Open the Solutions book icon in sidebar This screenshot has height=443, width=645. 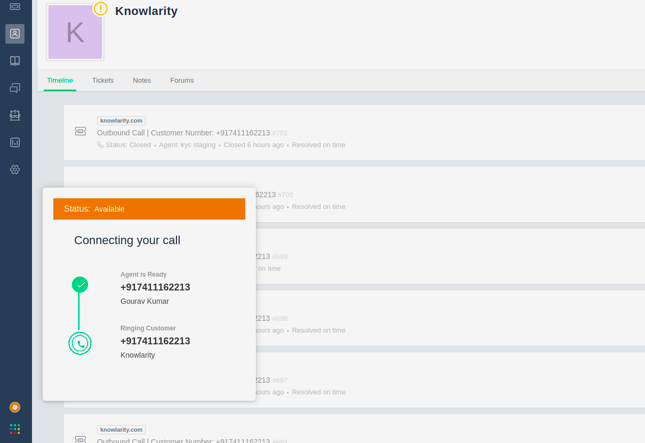(15, 61)
